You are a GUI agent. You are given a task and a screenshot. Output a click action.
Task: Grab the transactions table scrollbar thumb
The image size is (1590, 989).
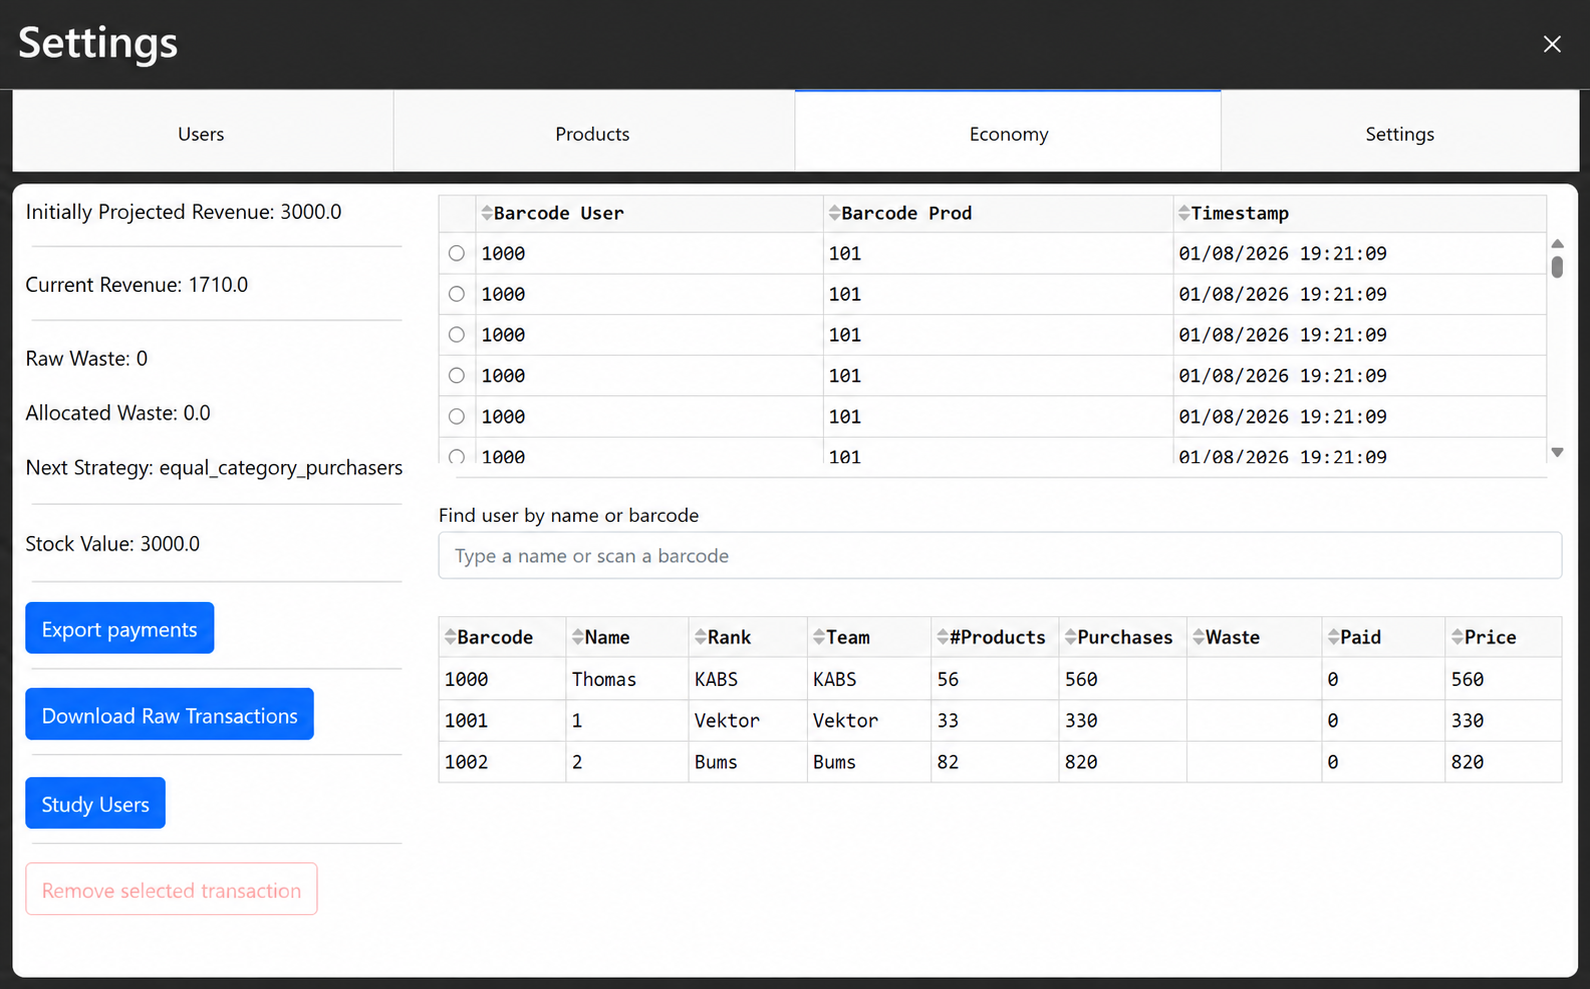[x=1557, y=267]
